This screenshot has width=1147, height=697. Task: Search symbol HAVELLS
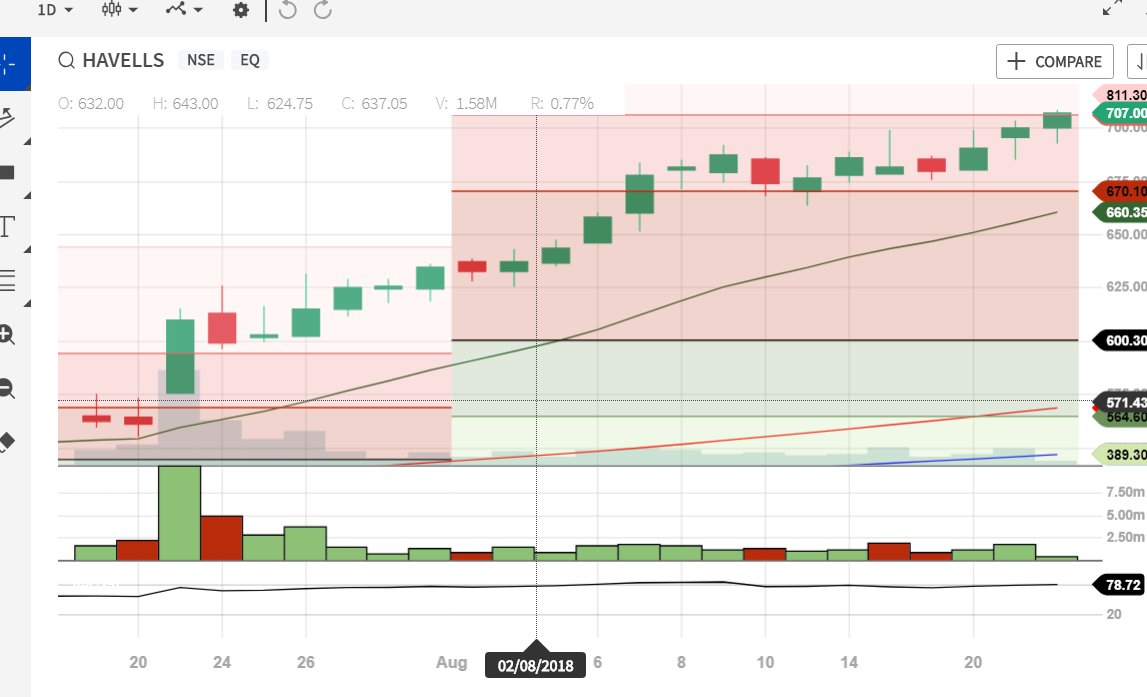tap(123, 60)
